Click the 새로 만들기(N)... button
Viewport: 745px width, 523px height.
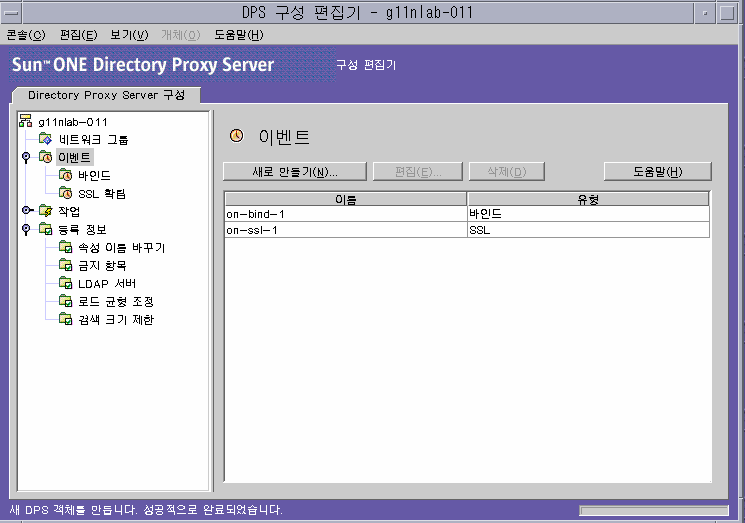coord(295,171)
